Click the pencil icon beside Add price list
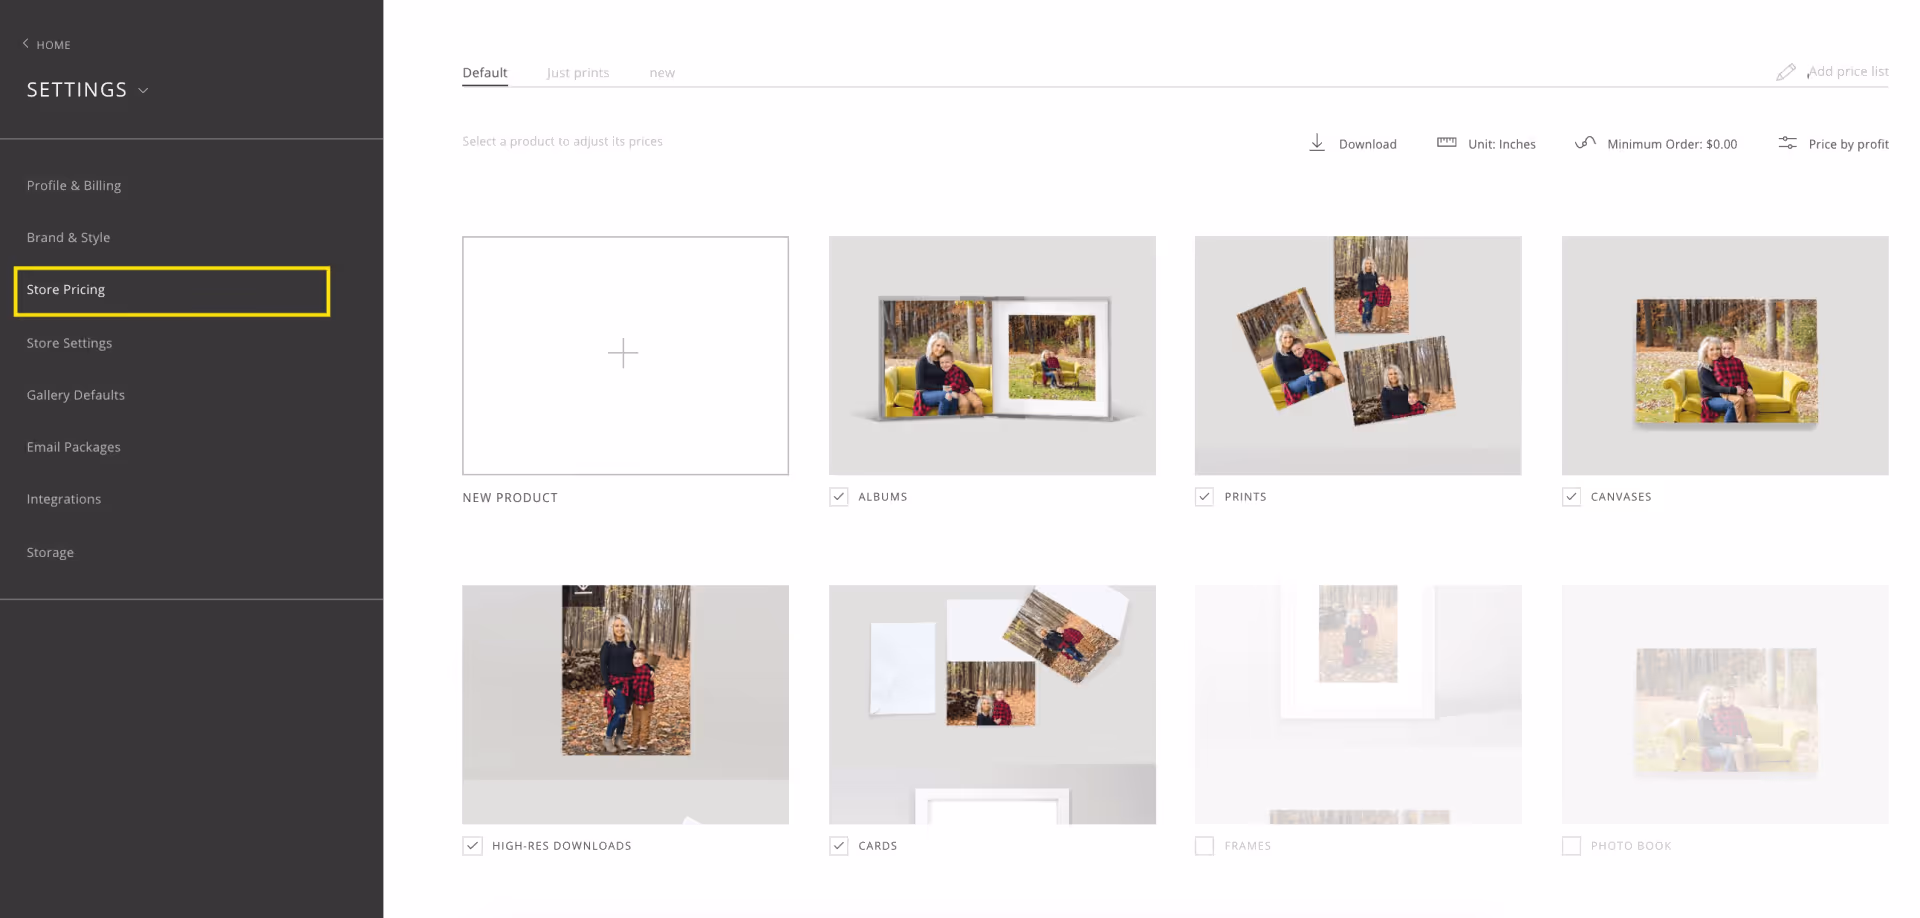The width and height of the screenshot is (1920, 918). [x=1786, y=72]
